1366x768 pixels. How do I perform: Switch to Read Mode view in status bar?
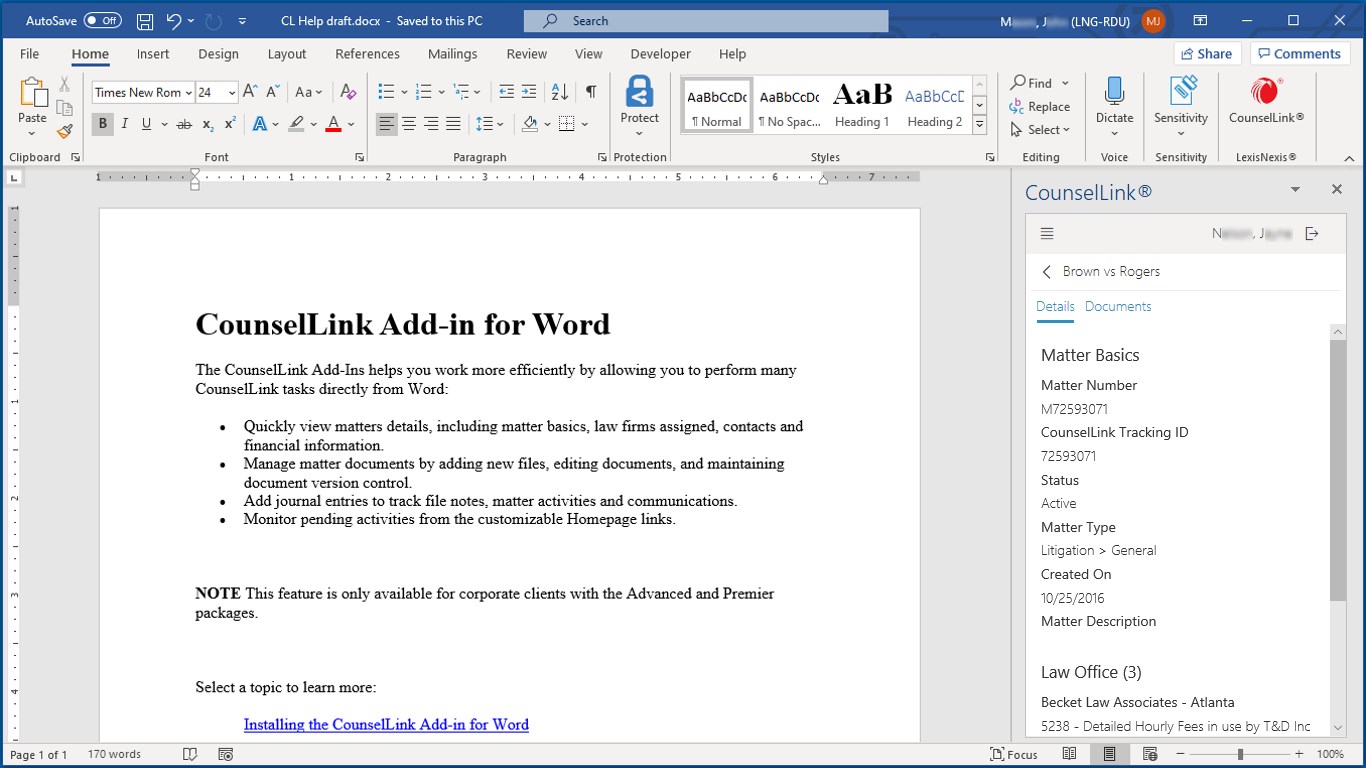pos(1069,754)
